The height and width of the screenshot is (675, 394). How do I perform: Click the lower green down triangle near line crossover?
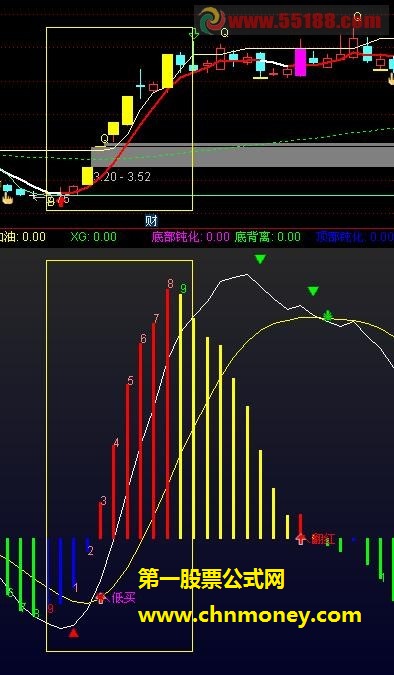(x=313, y=291)
